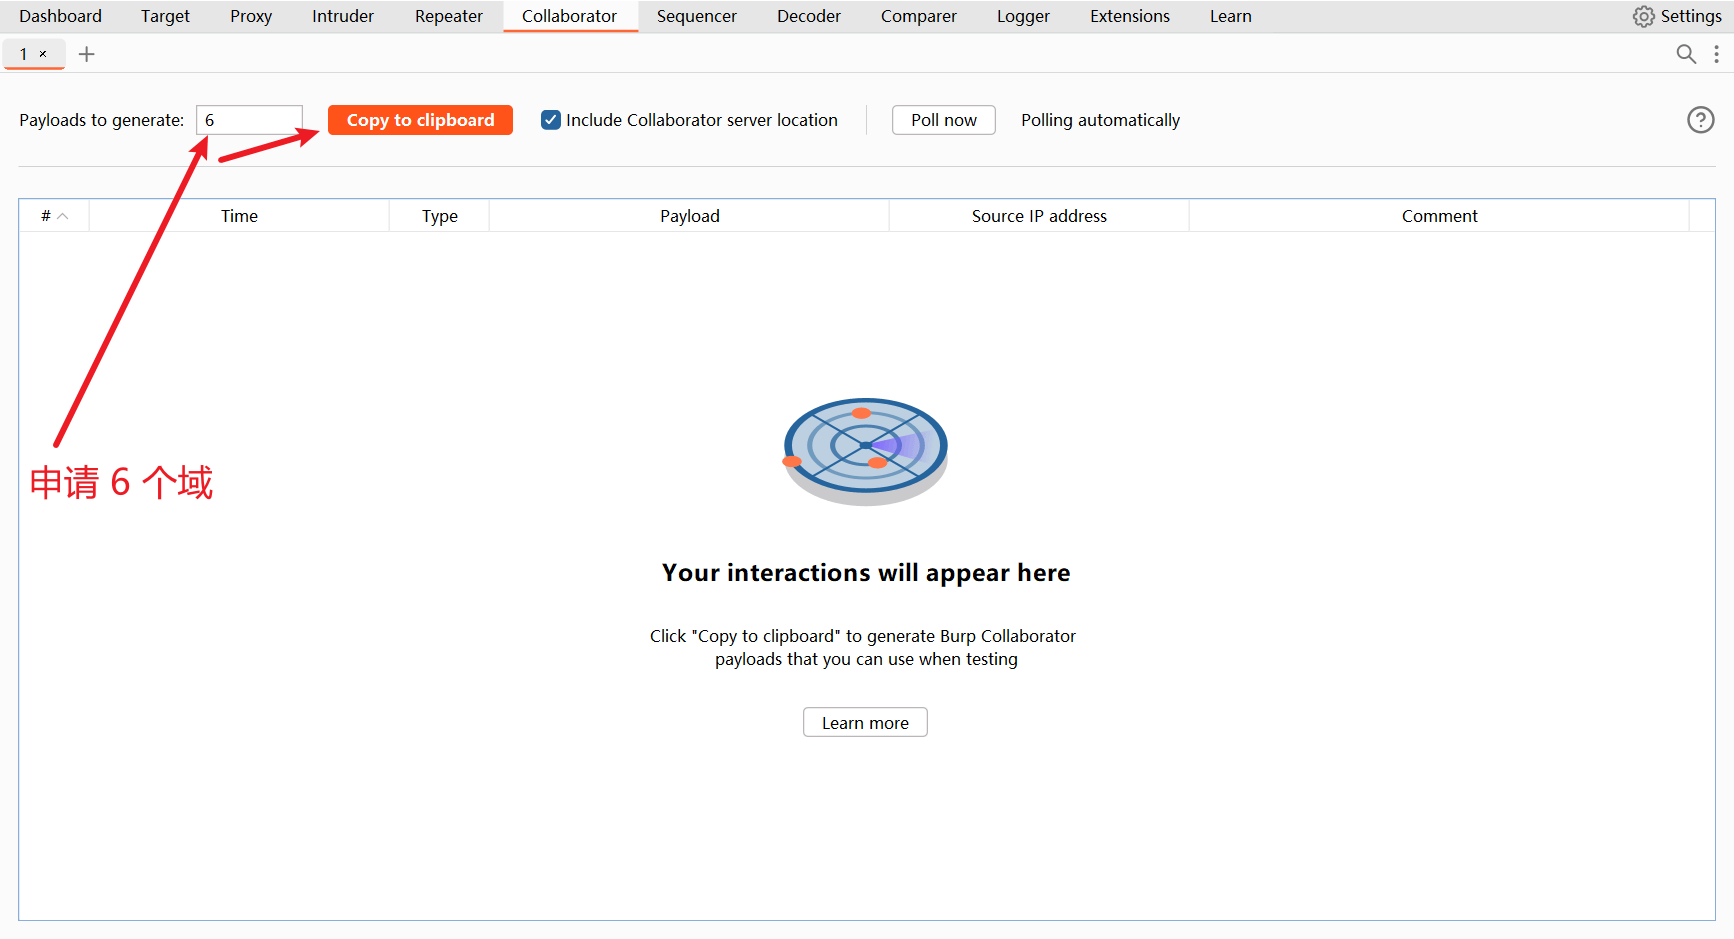Select the Intruder tab
Screen dimensions: 1734x939
coord(343,16)
